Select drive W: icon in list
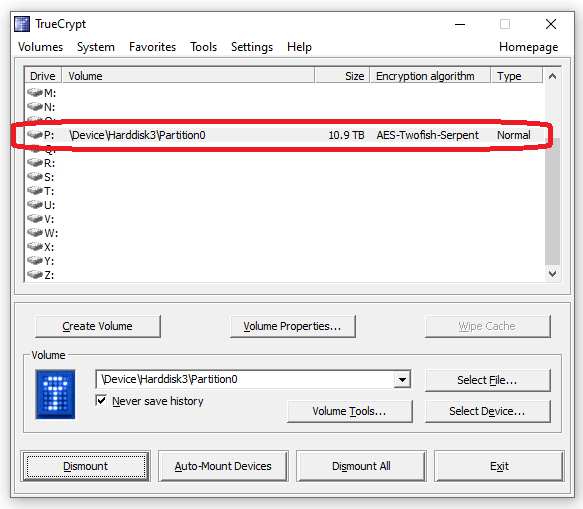The image size is (583, 509). (35, 232)
